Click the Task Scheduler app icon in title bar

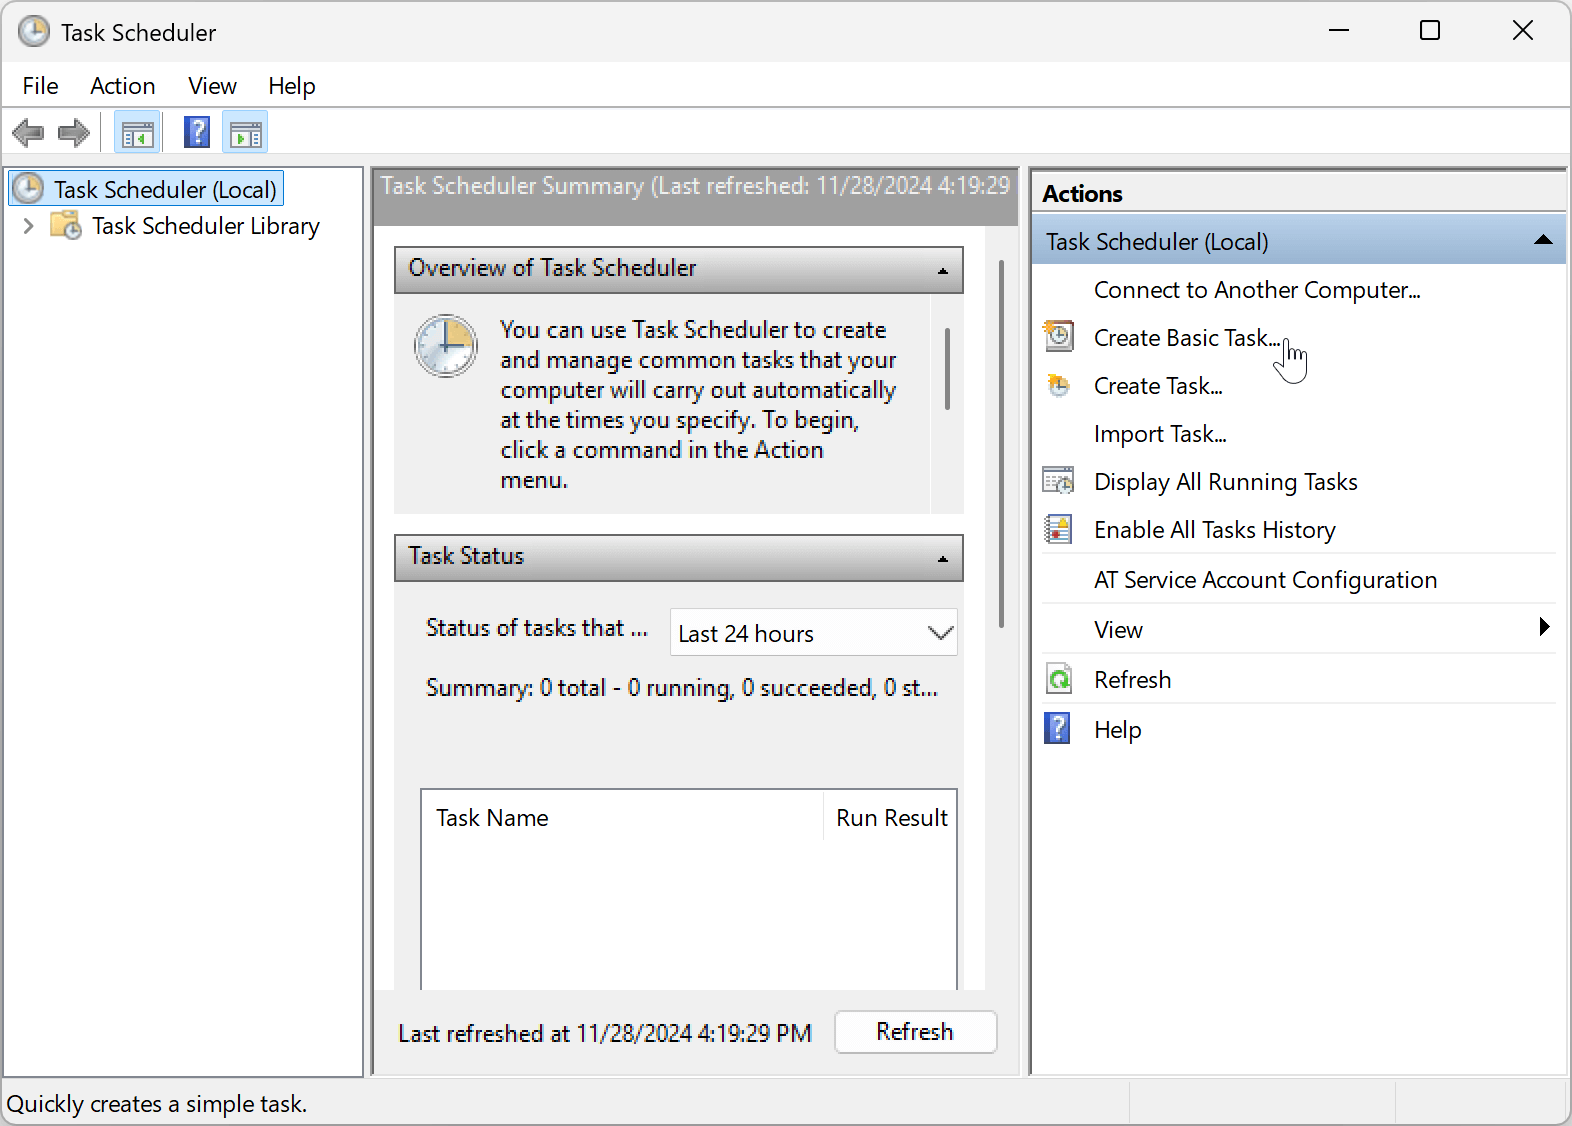[x=34, y=31]
